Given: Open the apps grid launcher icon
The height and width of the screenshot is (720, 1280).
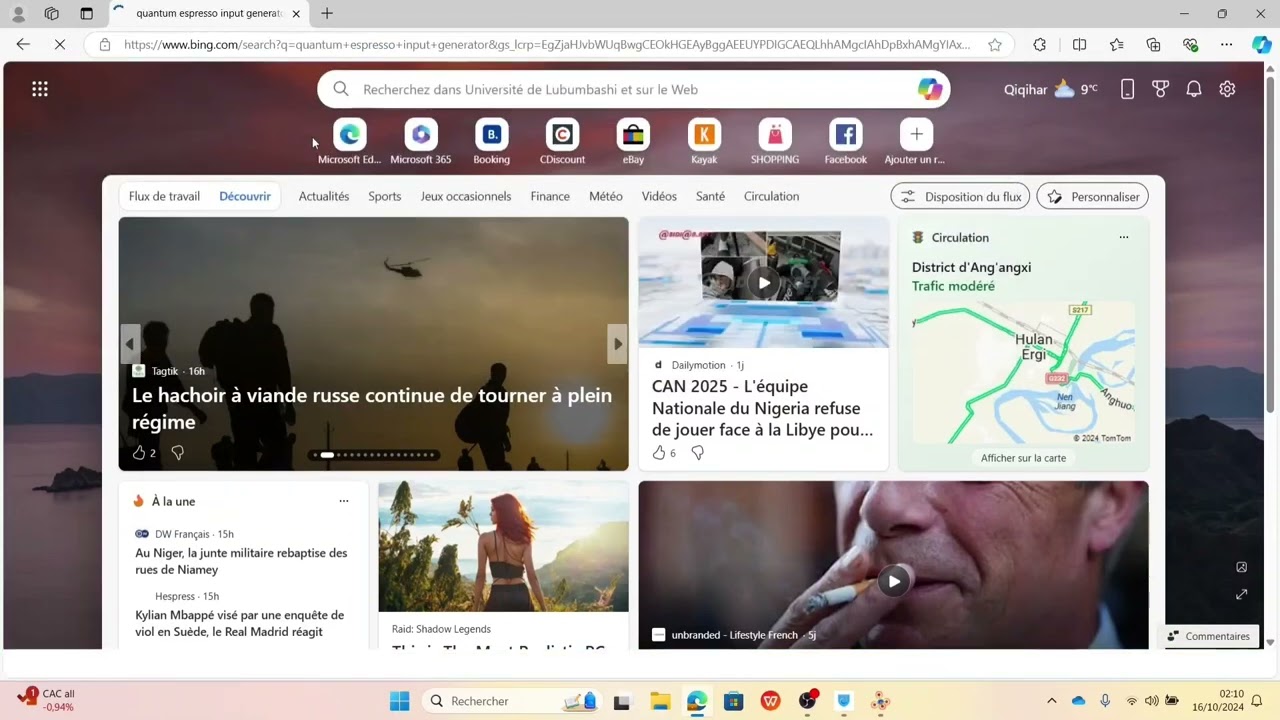Looking at the screenshot, I should tap(40, 89).
